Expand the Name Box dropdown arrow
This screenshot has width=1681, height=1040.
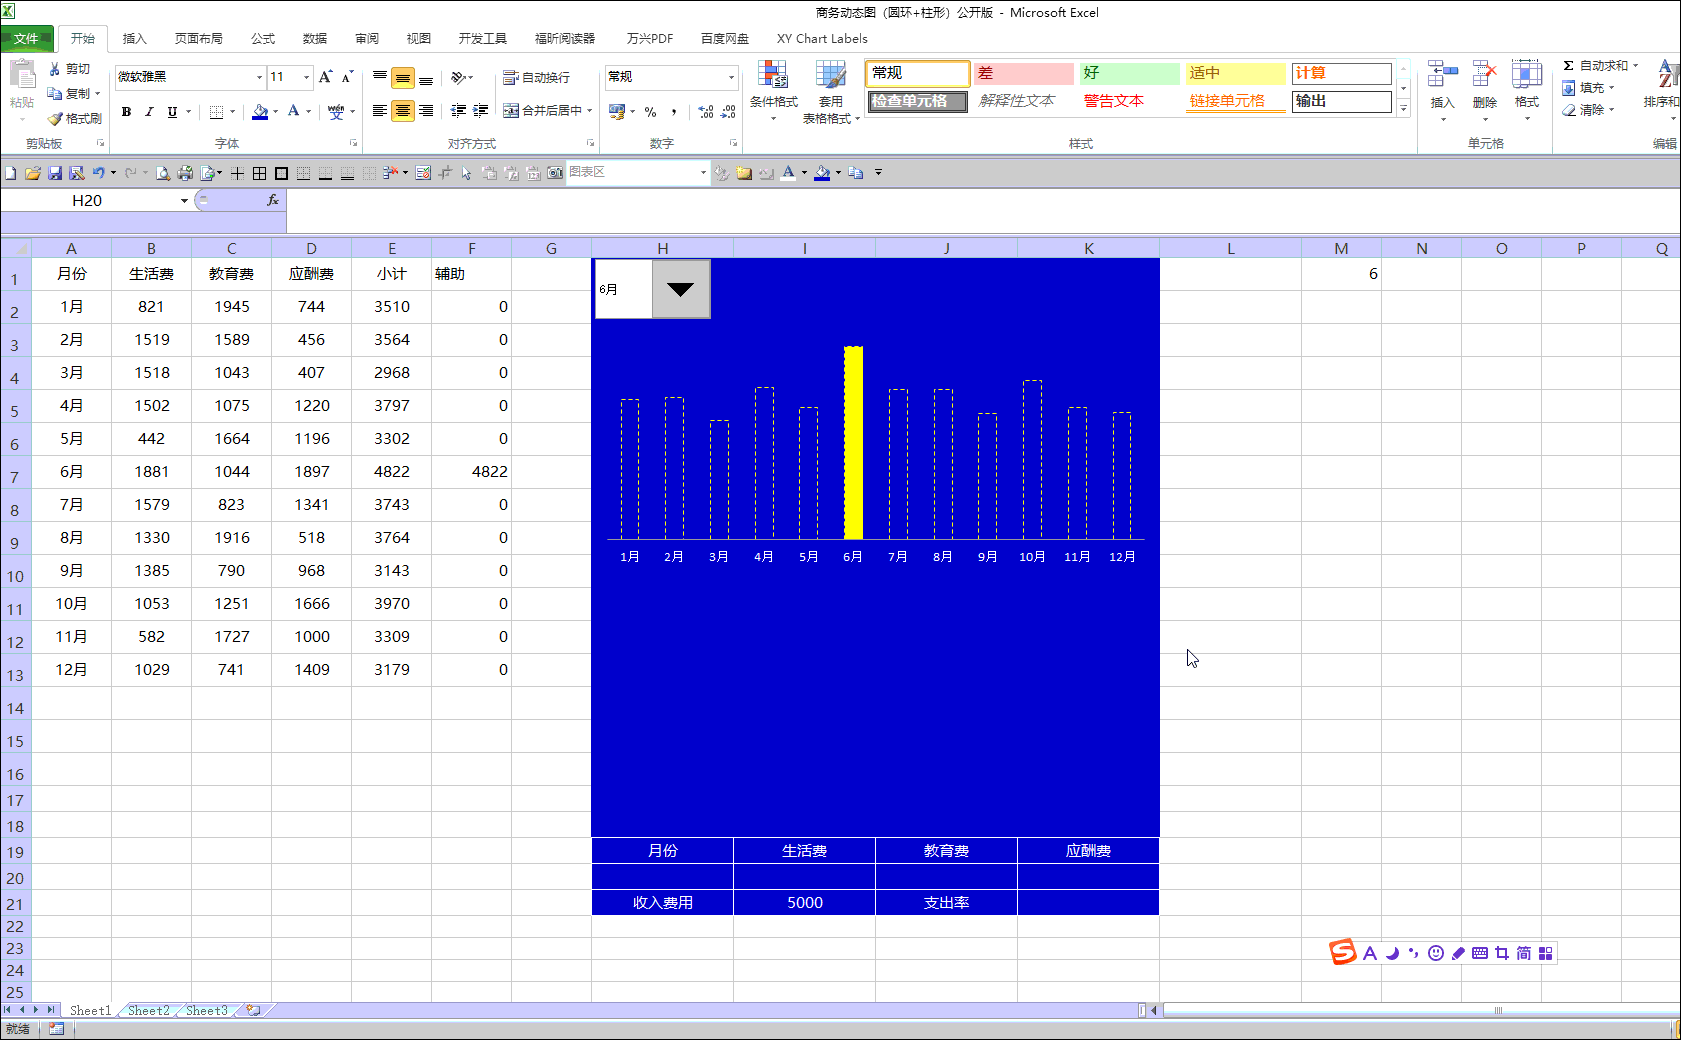[184, 201]
